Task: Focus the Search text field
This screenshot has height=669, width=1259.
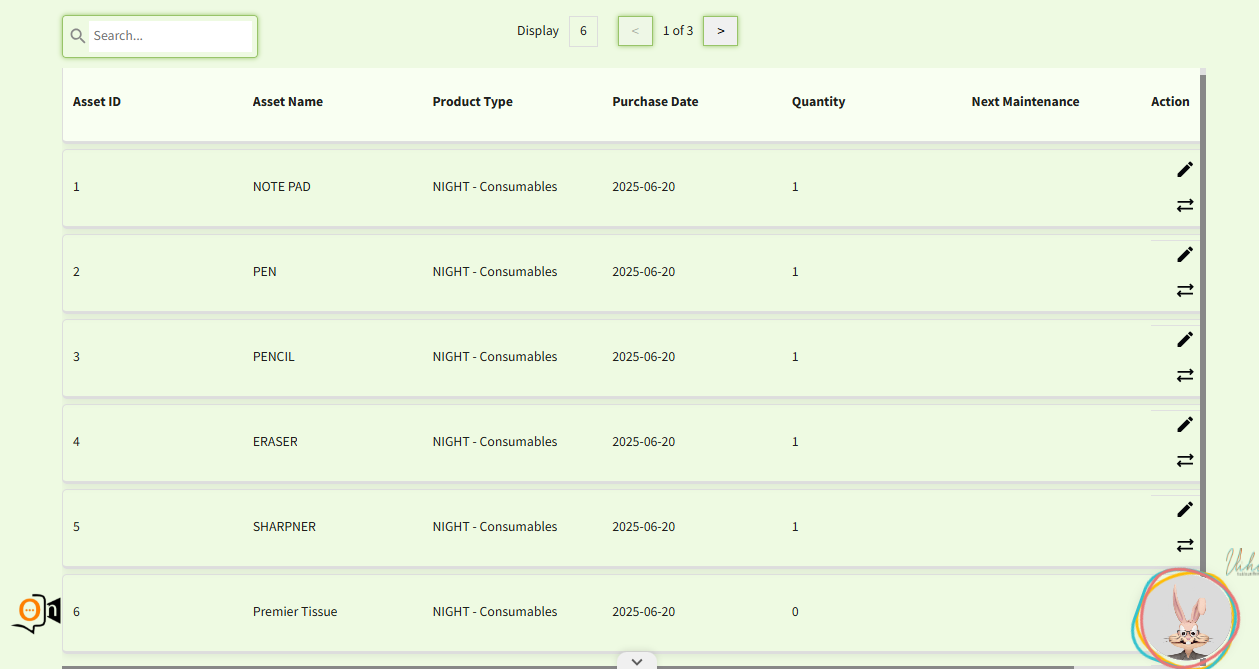Action: (170, 36)
